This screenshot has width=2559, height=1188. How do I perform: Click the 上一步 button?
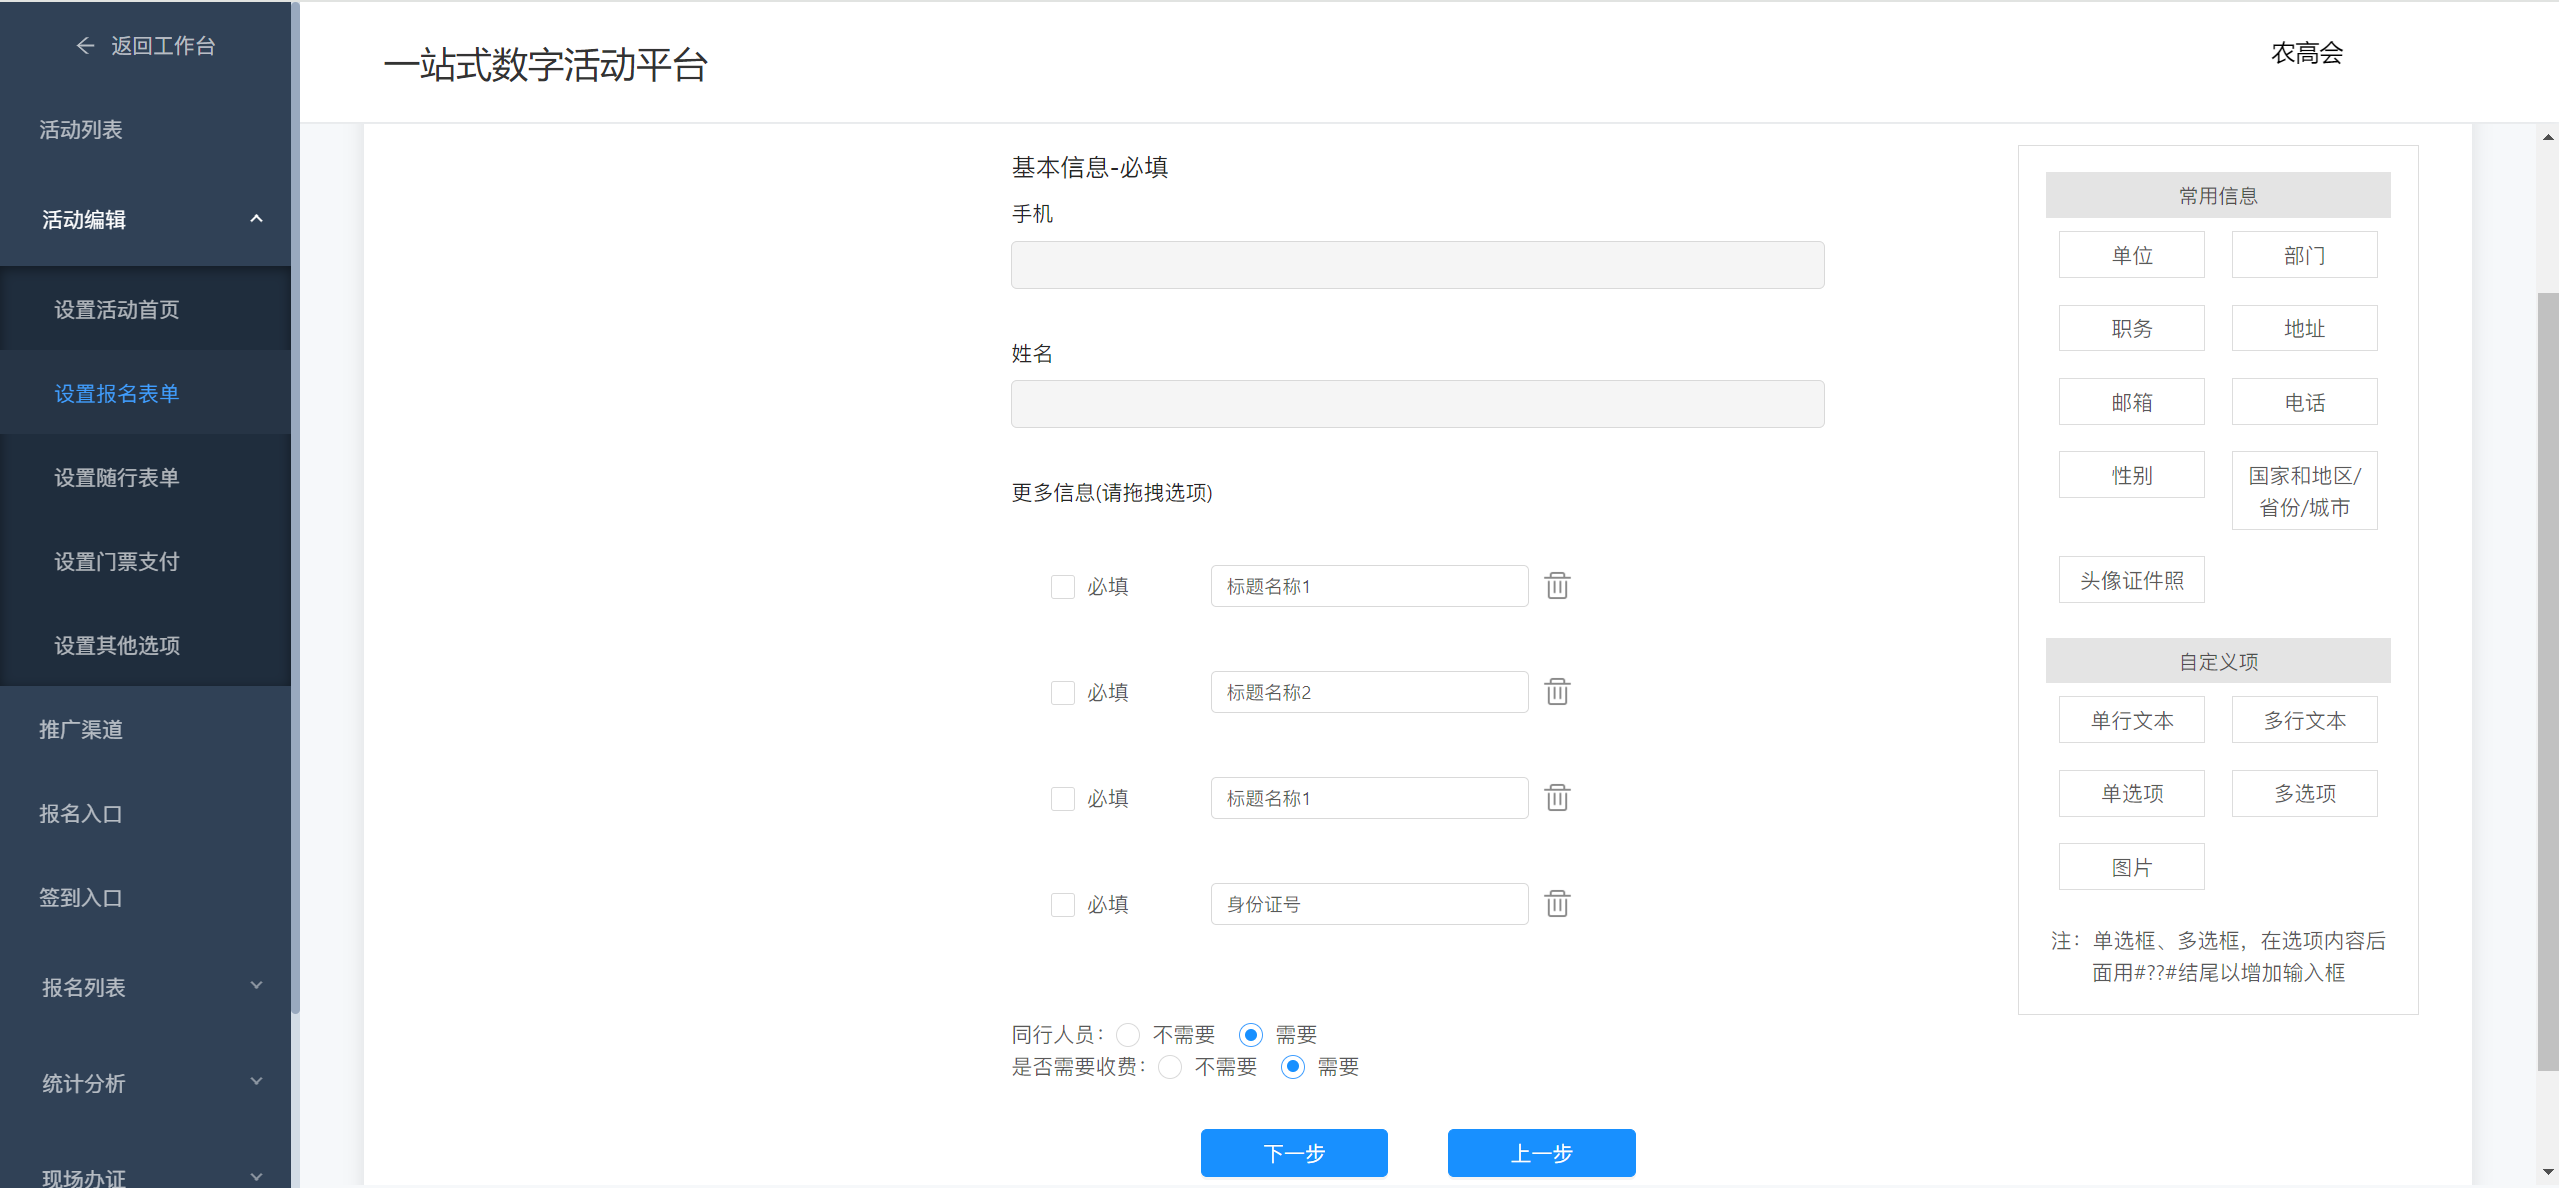(x=1541, y=1153)
